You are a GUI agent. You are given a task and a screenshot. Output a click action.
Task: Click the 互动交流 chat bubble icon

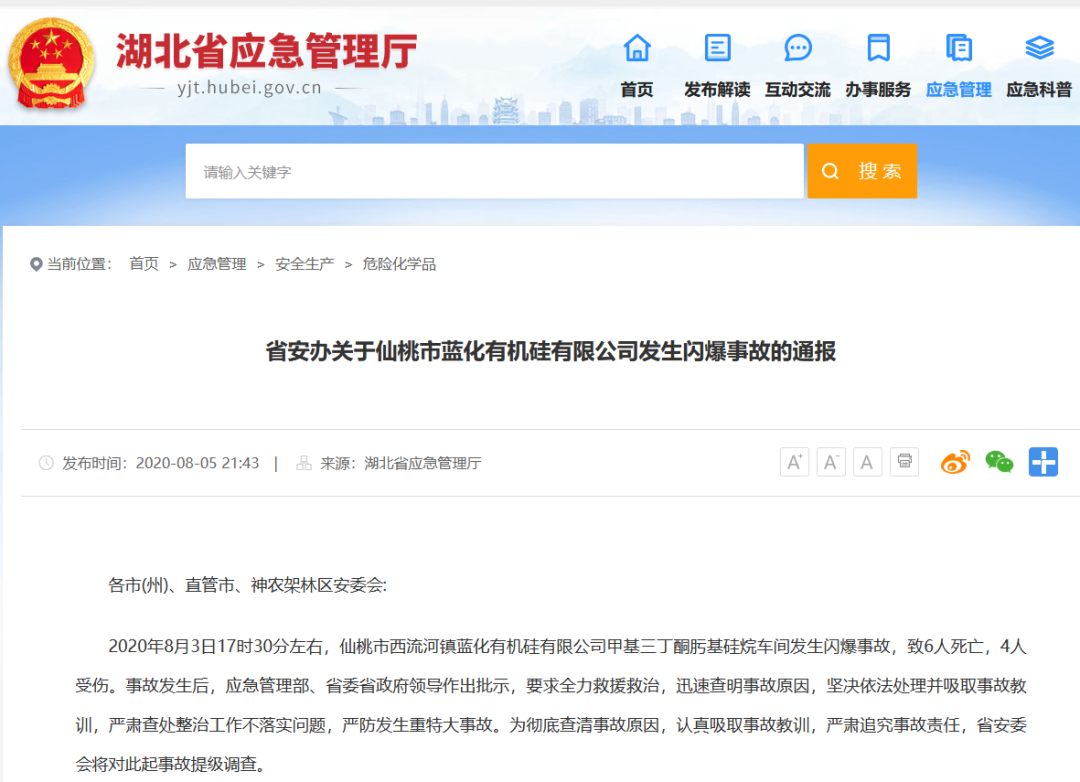tap(798, 47)
